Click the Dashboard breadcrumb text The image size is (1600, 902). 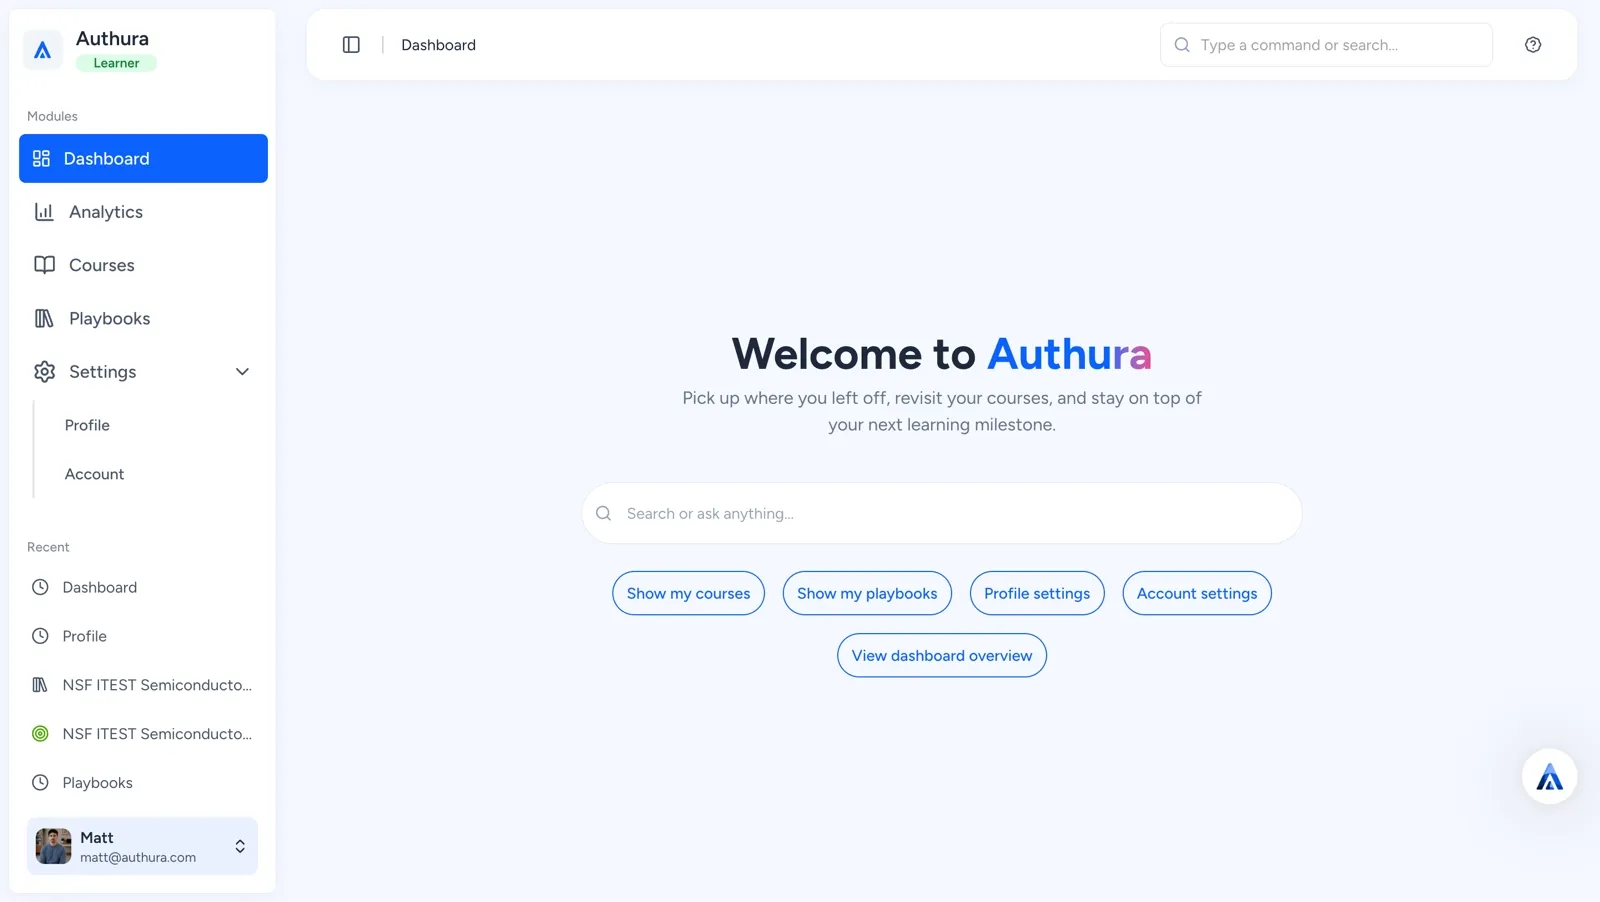coord(438,45)
